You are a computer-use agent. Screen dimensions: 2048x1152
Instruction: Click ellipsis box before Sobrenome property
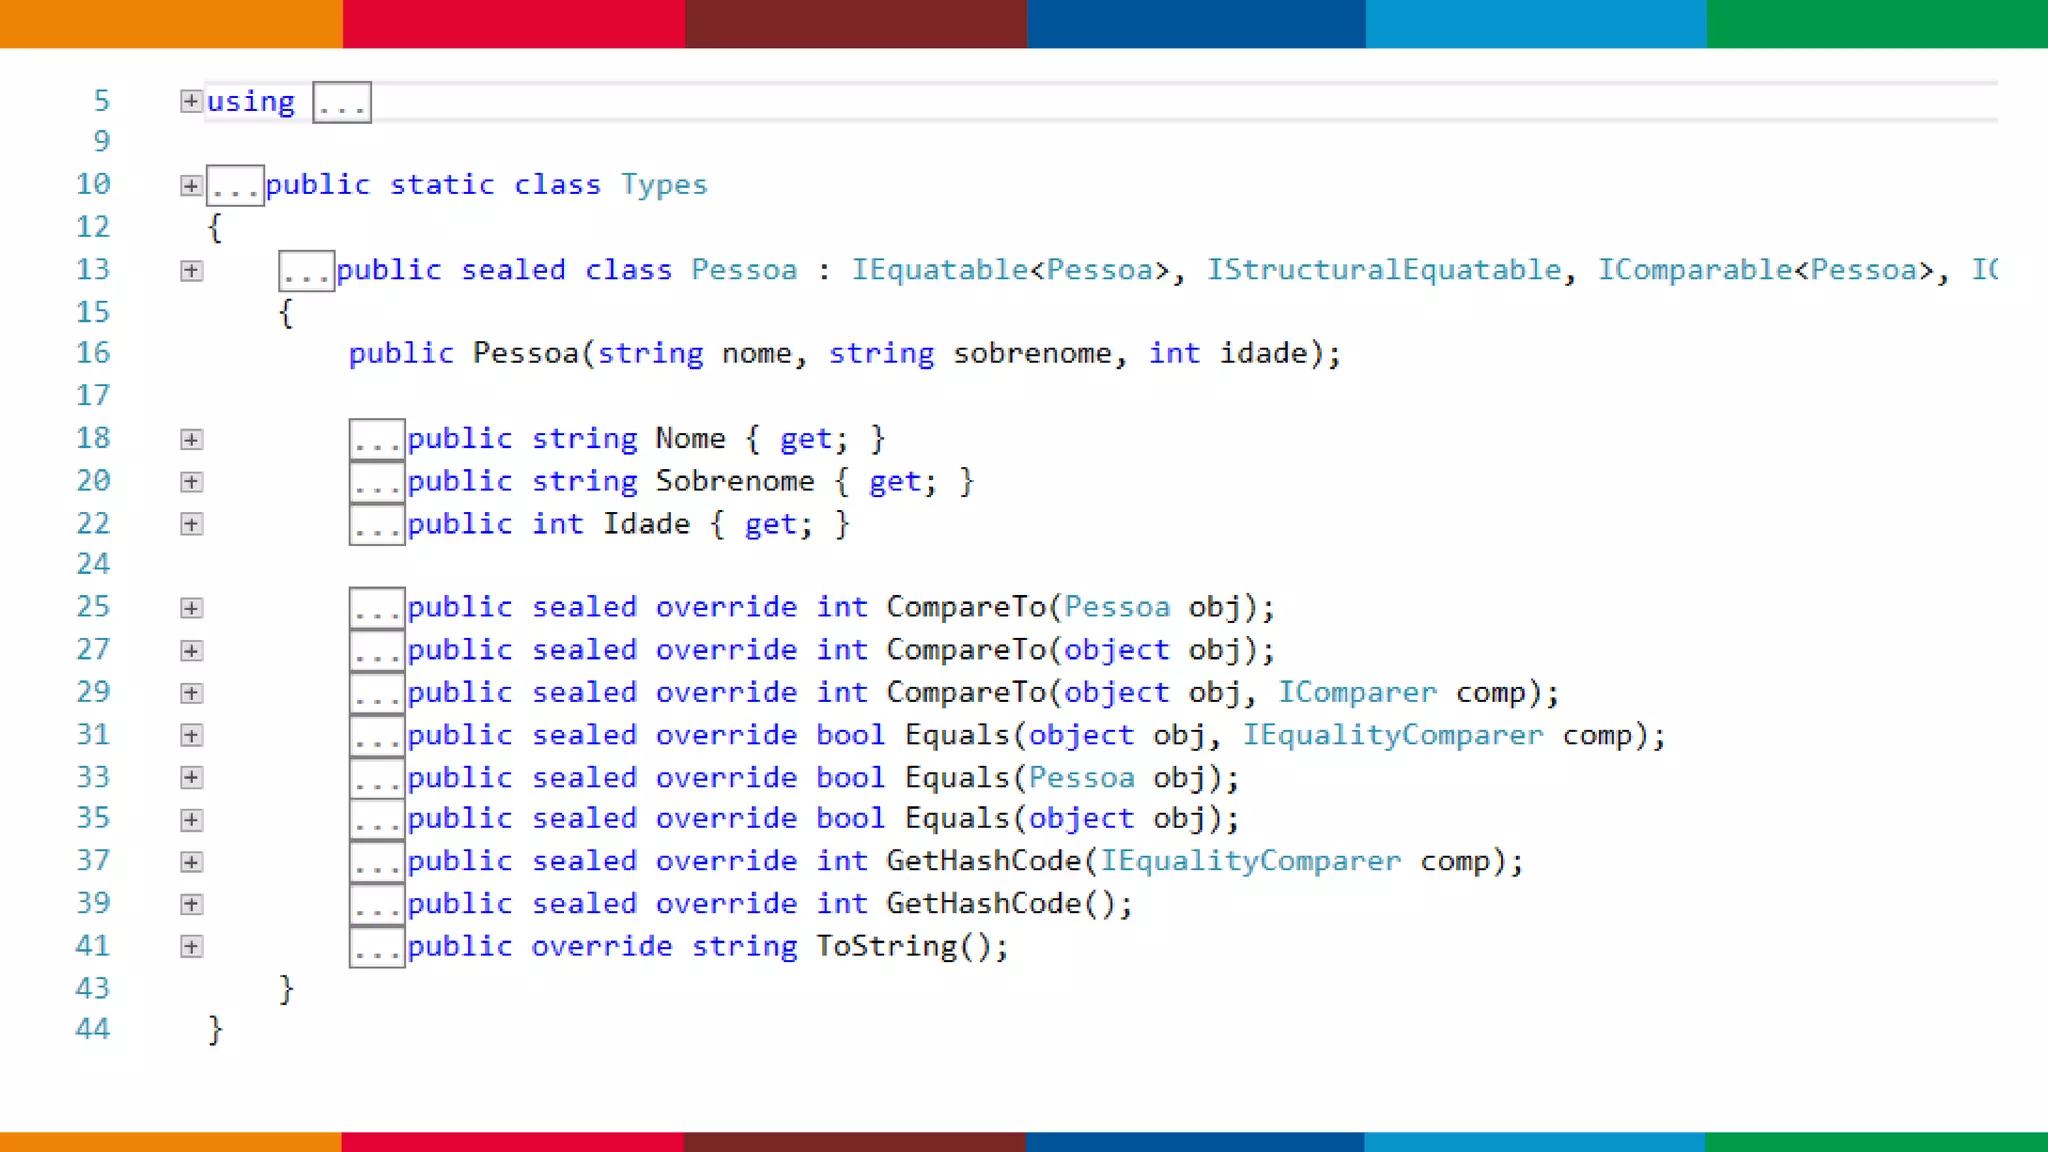377,482
